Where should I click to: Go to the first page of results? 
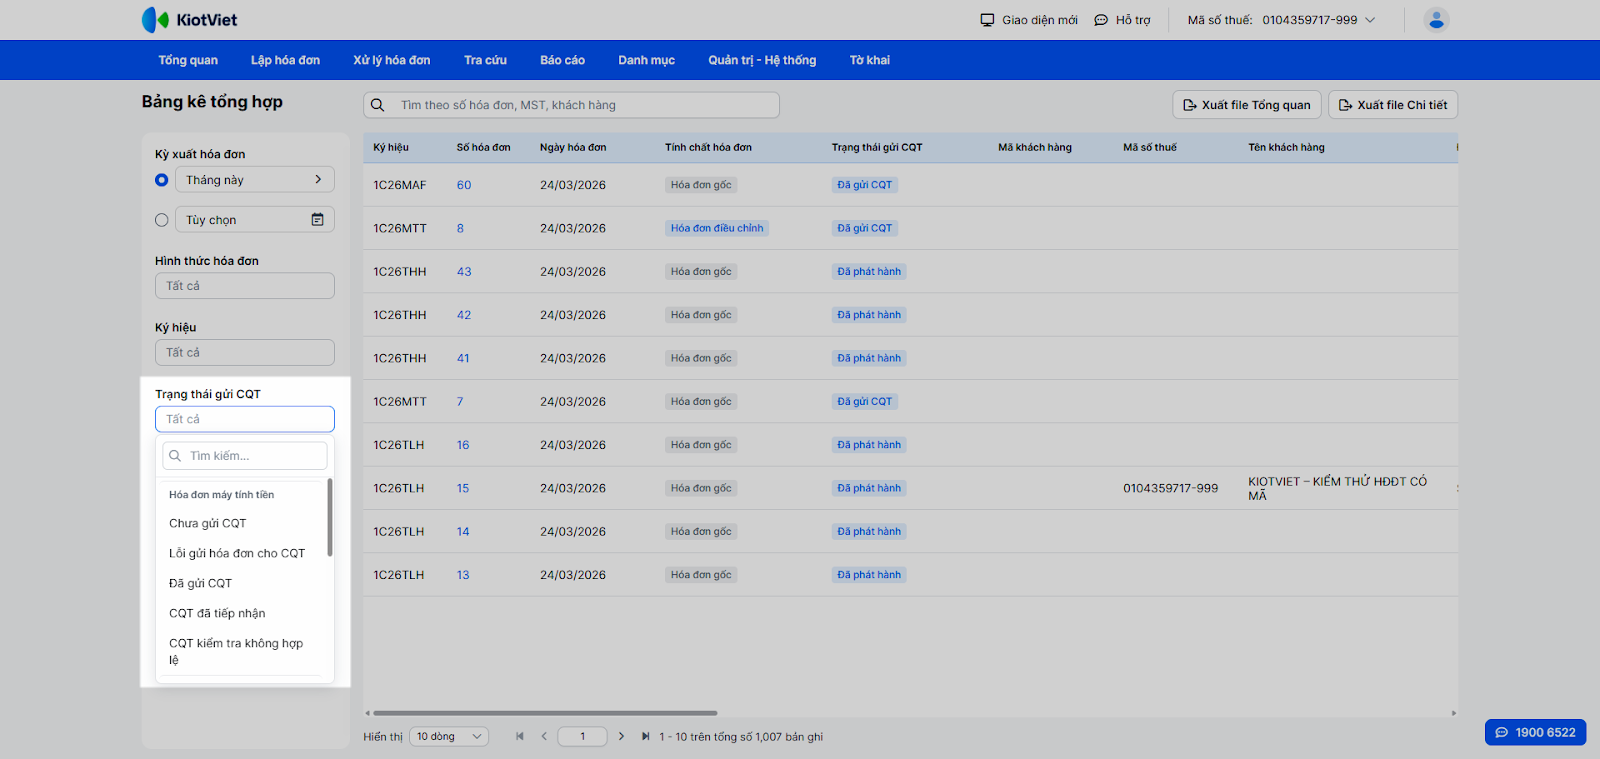tap(520, 737)
